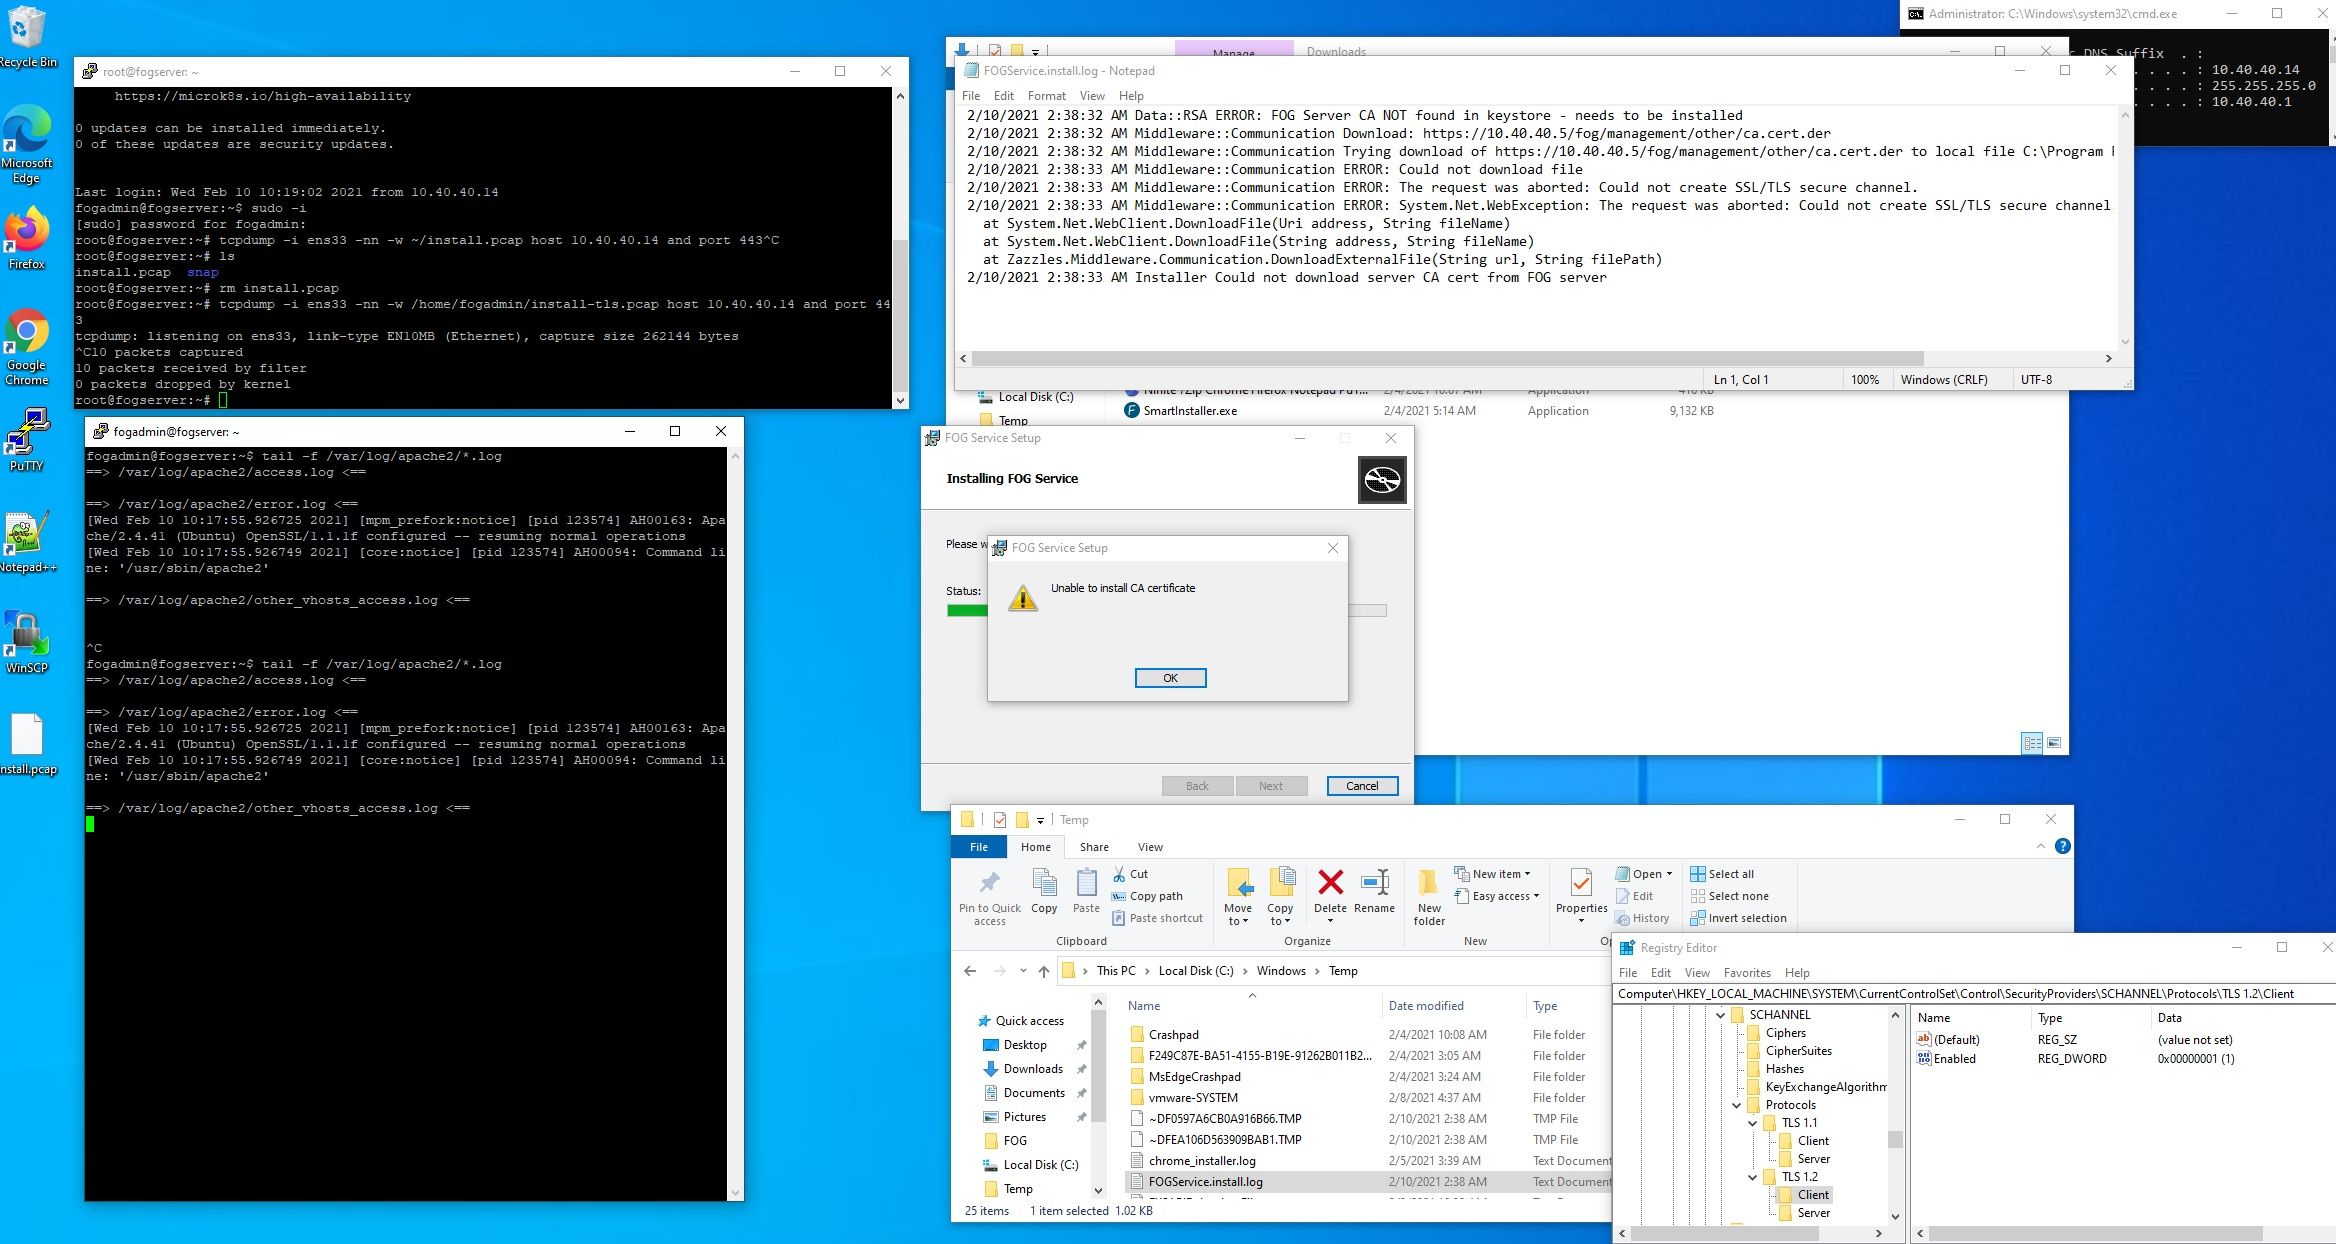Open Registry Editor Favorites menu
The height and width of the screenshot is (1244, 2336).
click(x=1747, y=973)
